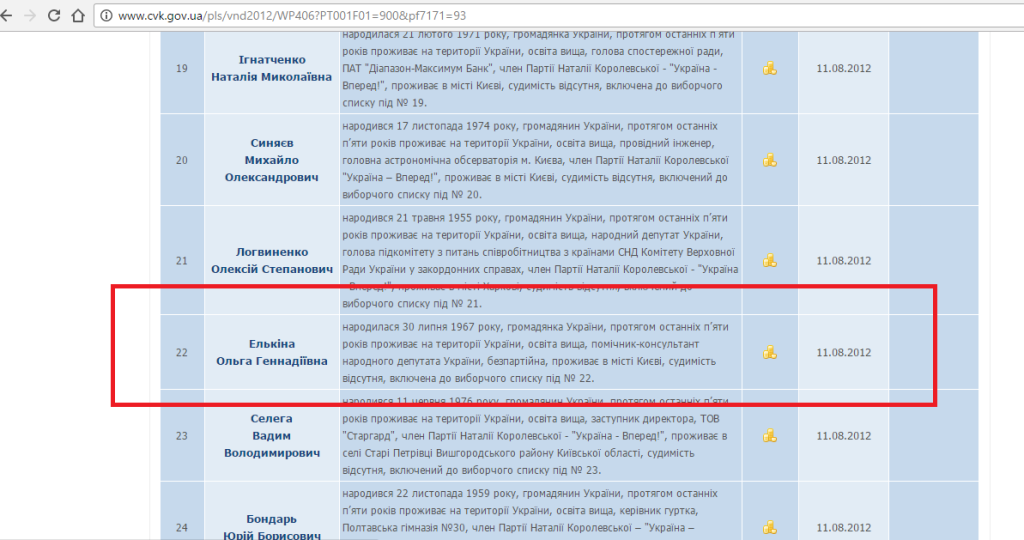This screenshot has width=1024, height=540.
Task: Open the coins icon in Синяєв's row
Action: coord(770,160)
